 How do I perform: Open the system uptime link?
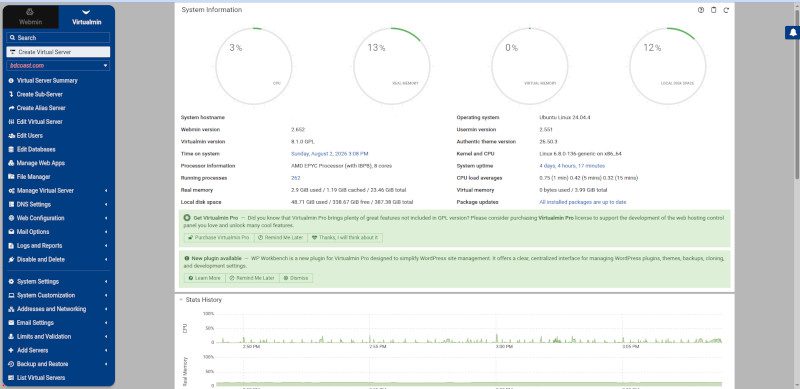[x=572, y=166]
